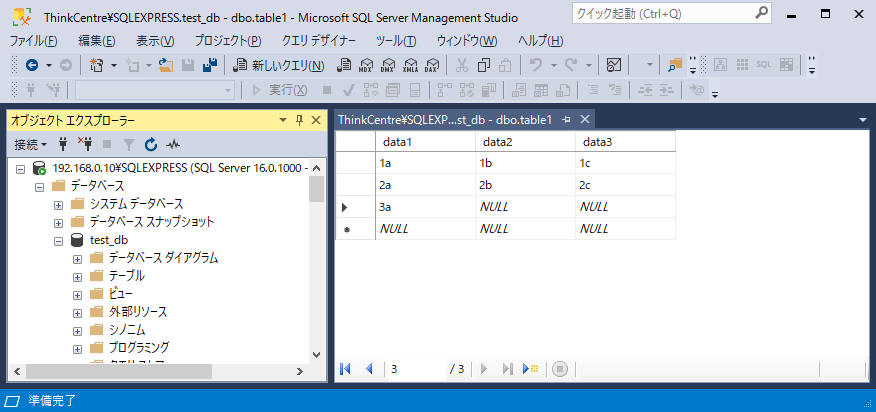The height and width of the screenshot is (412, 876).
Task: Select the cell containing 2b
Action: [524, 185]
